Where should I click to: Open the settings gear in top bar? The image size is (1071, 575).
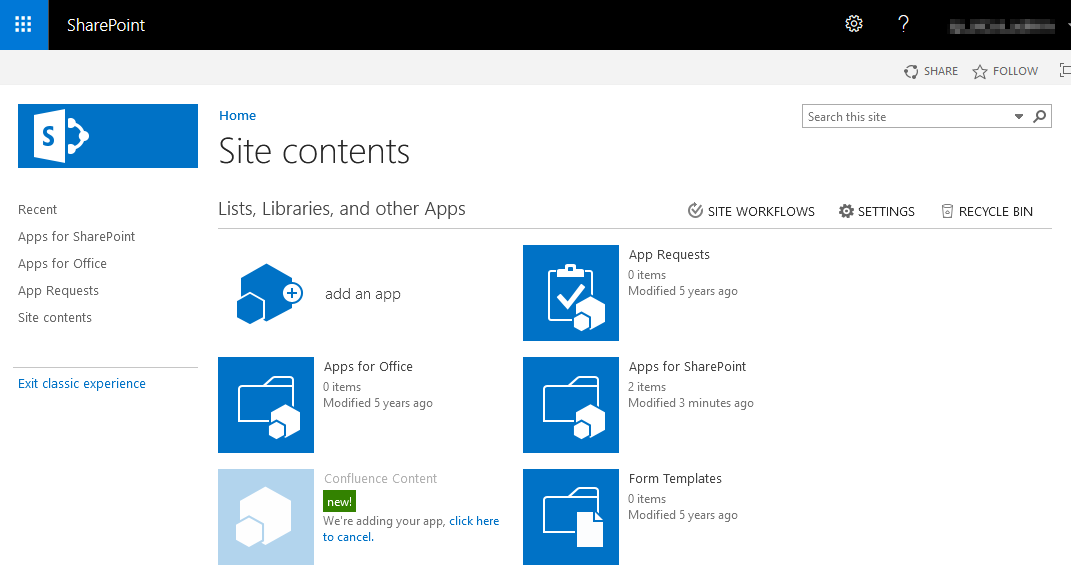[x=854, y=24]
